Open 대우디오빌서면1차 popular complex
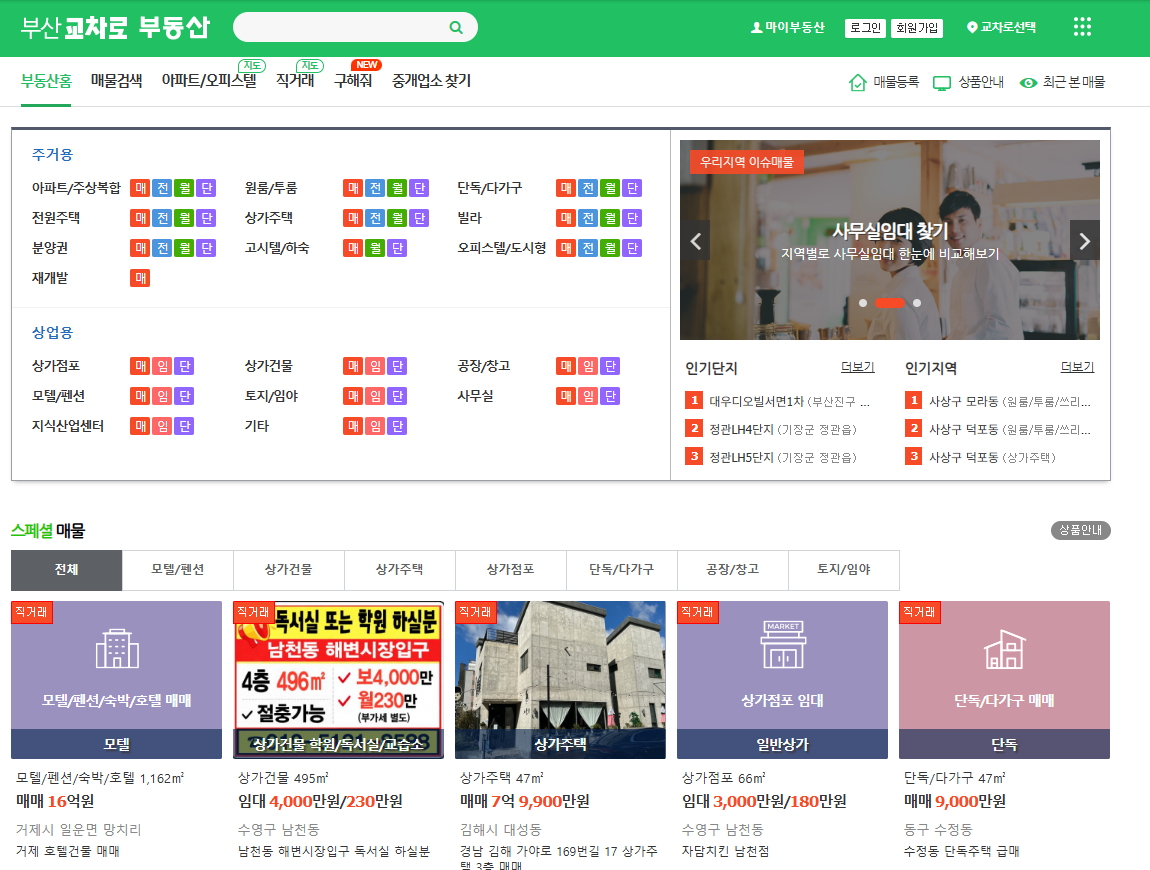Screen dimensions: 1150x870 click(x=788, y=401)
